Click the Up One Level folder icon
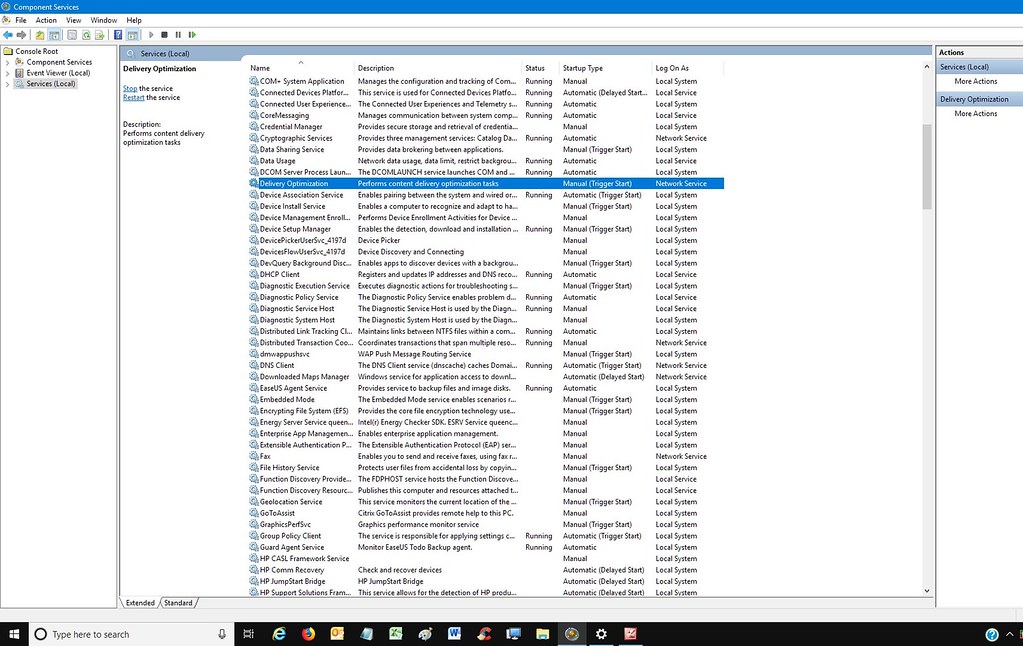The image size is (1023, 646). [x=41, y=35]
